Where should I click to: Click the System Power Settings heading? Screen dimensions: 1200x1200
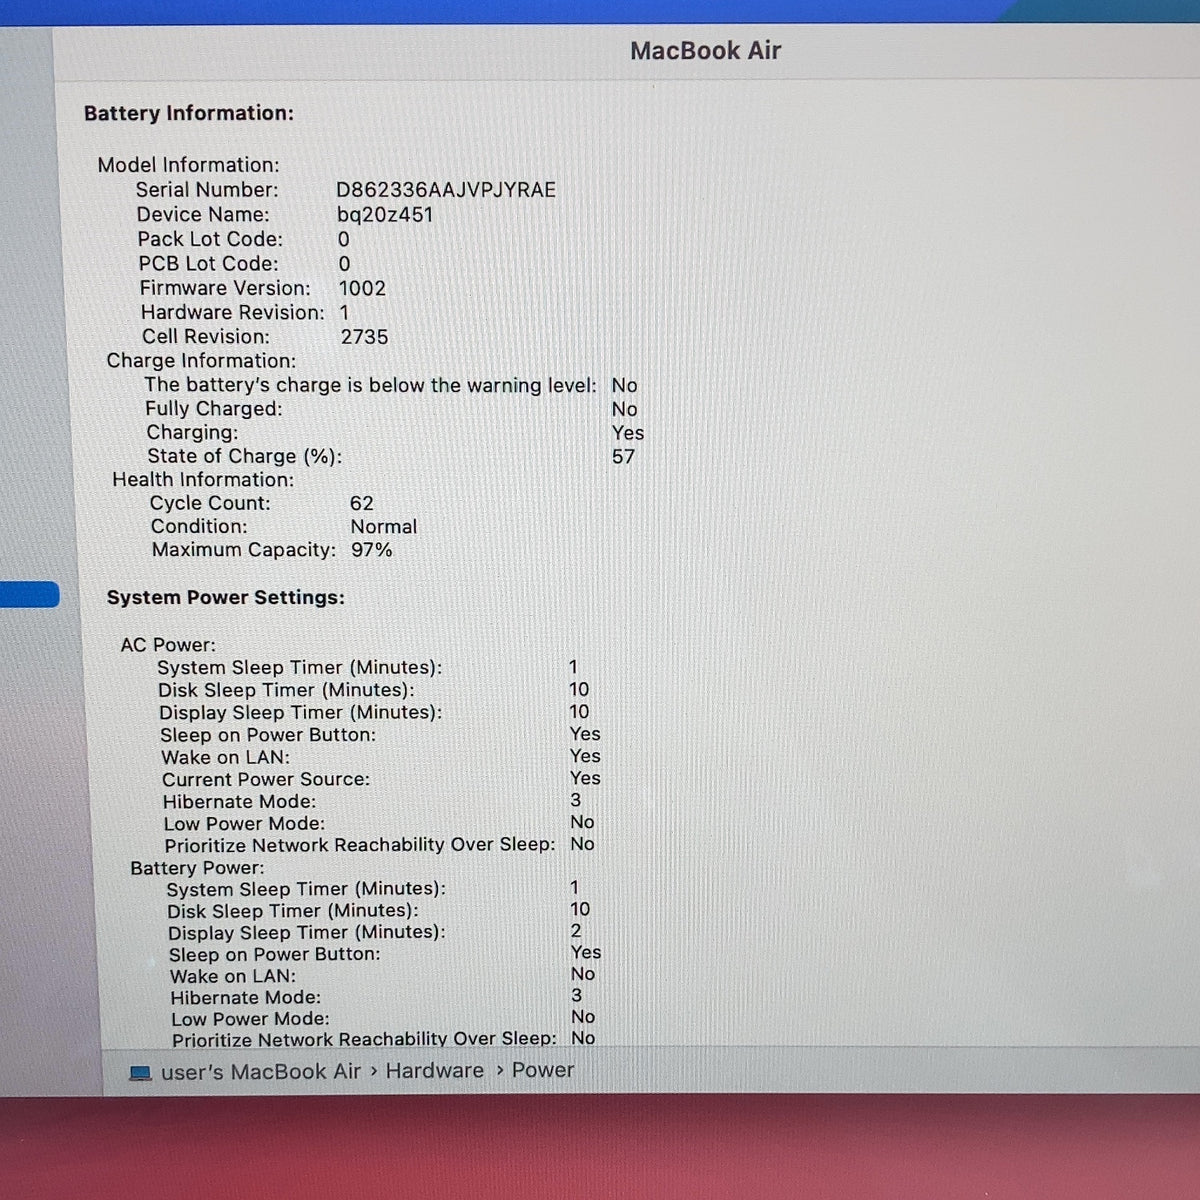point(226,598)
